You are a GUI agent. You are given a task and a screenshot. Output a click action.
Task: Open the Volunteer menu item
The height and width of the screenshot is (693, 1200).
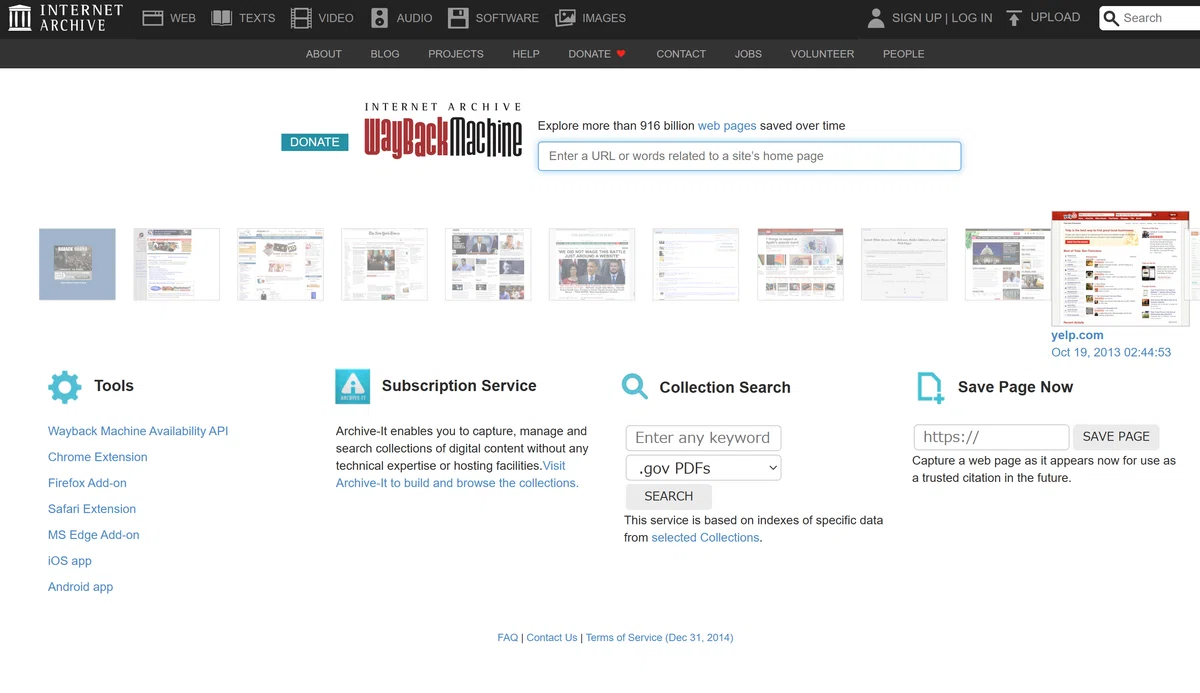[822, 54]
